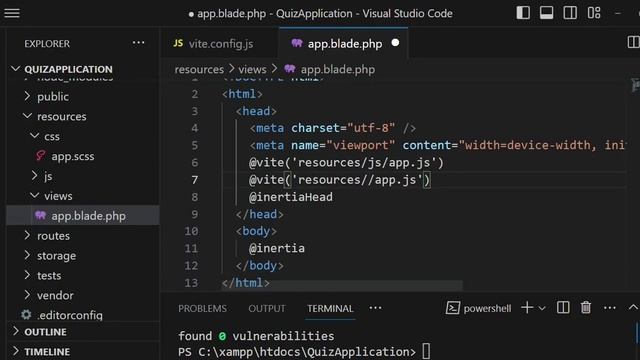The image size is (640, 360).
Task: Click the EXPLORER panel title
Action: 47,44
